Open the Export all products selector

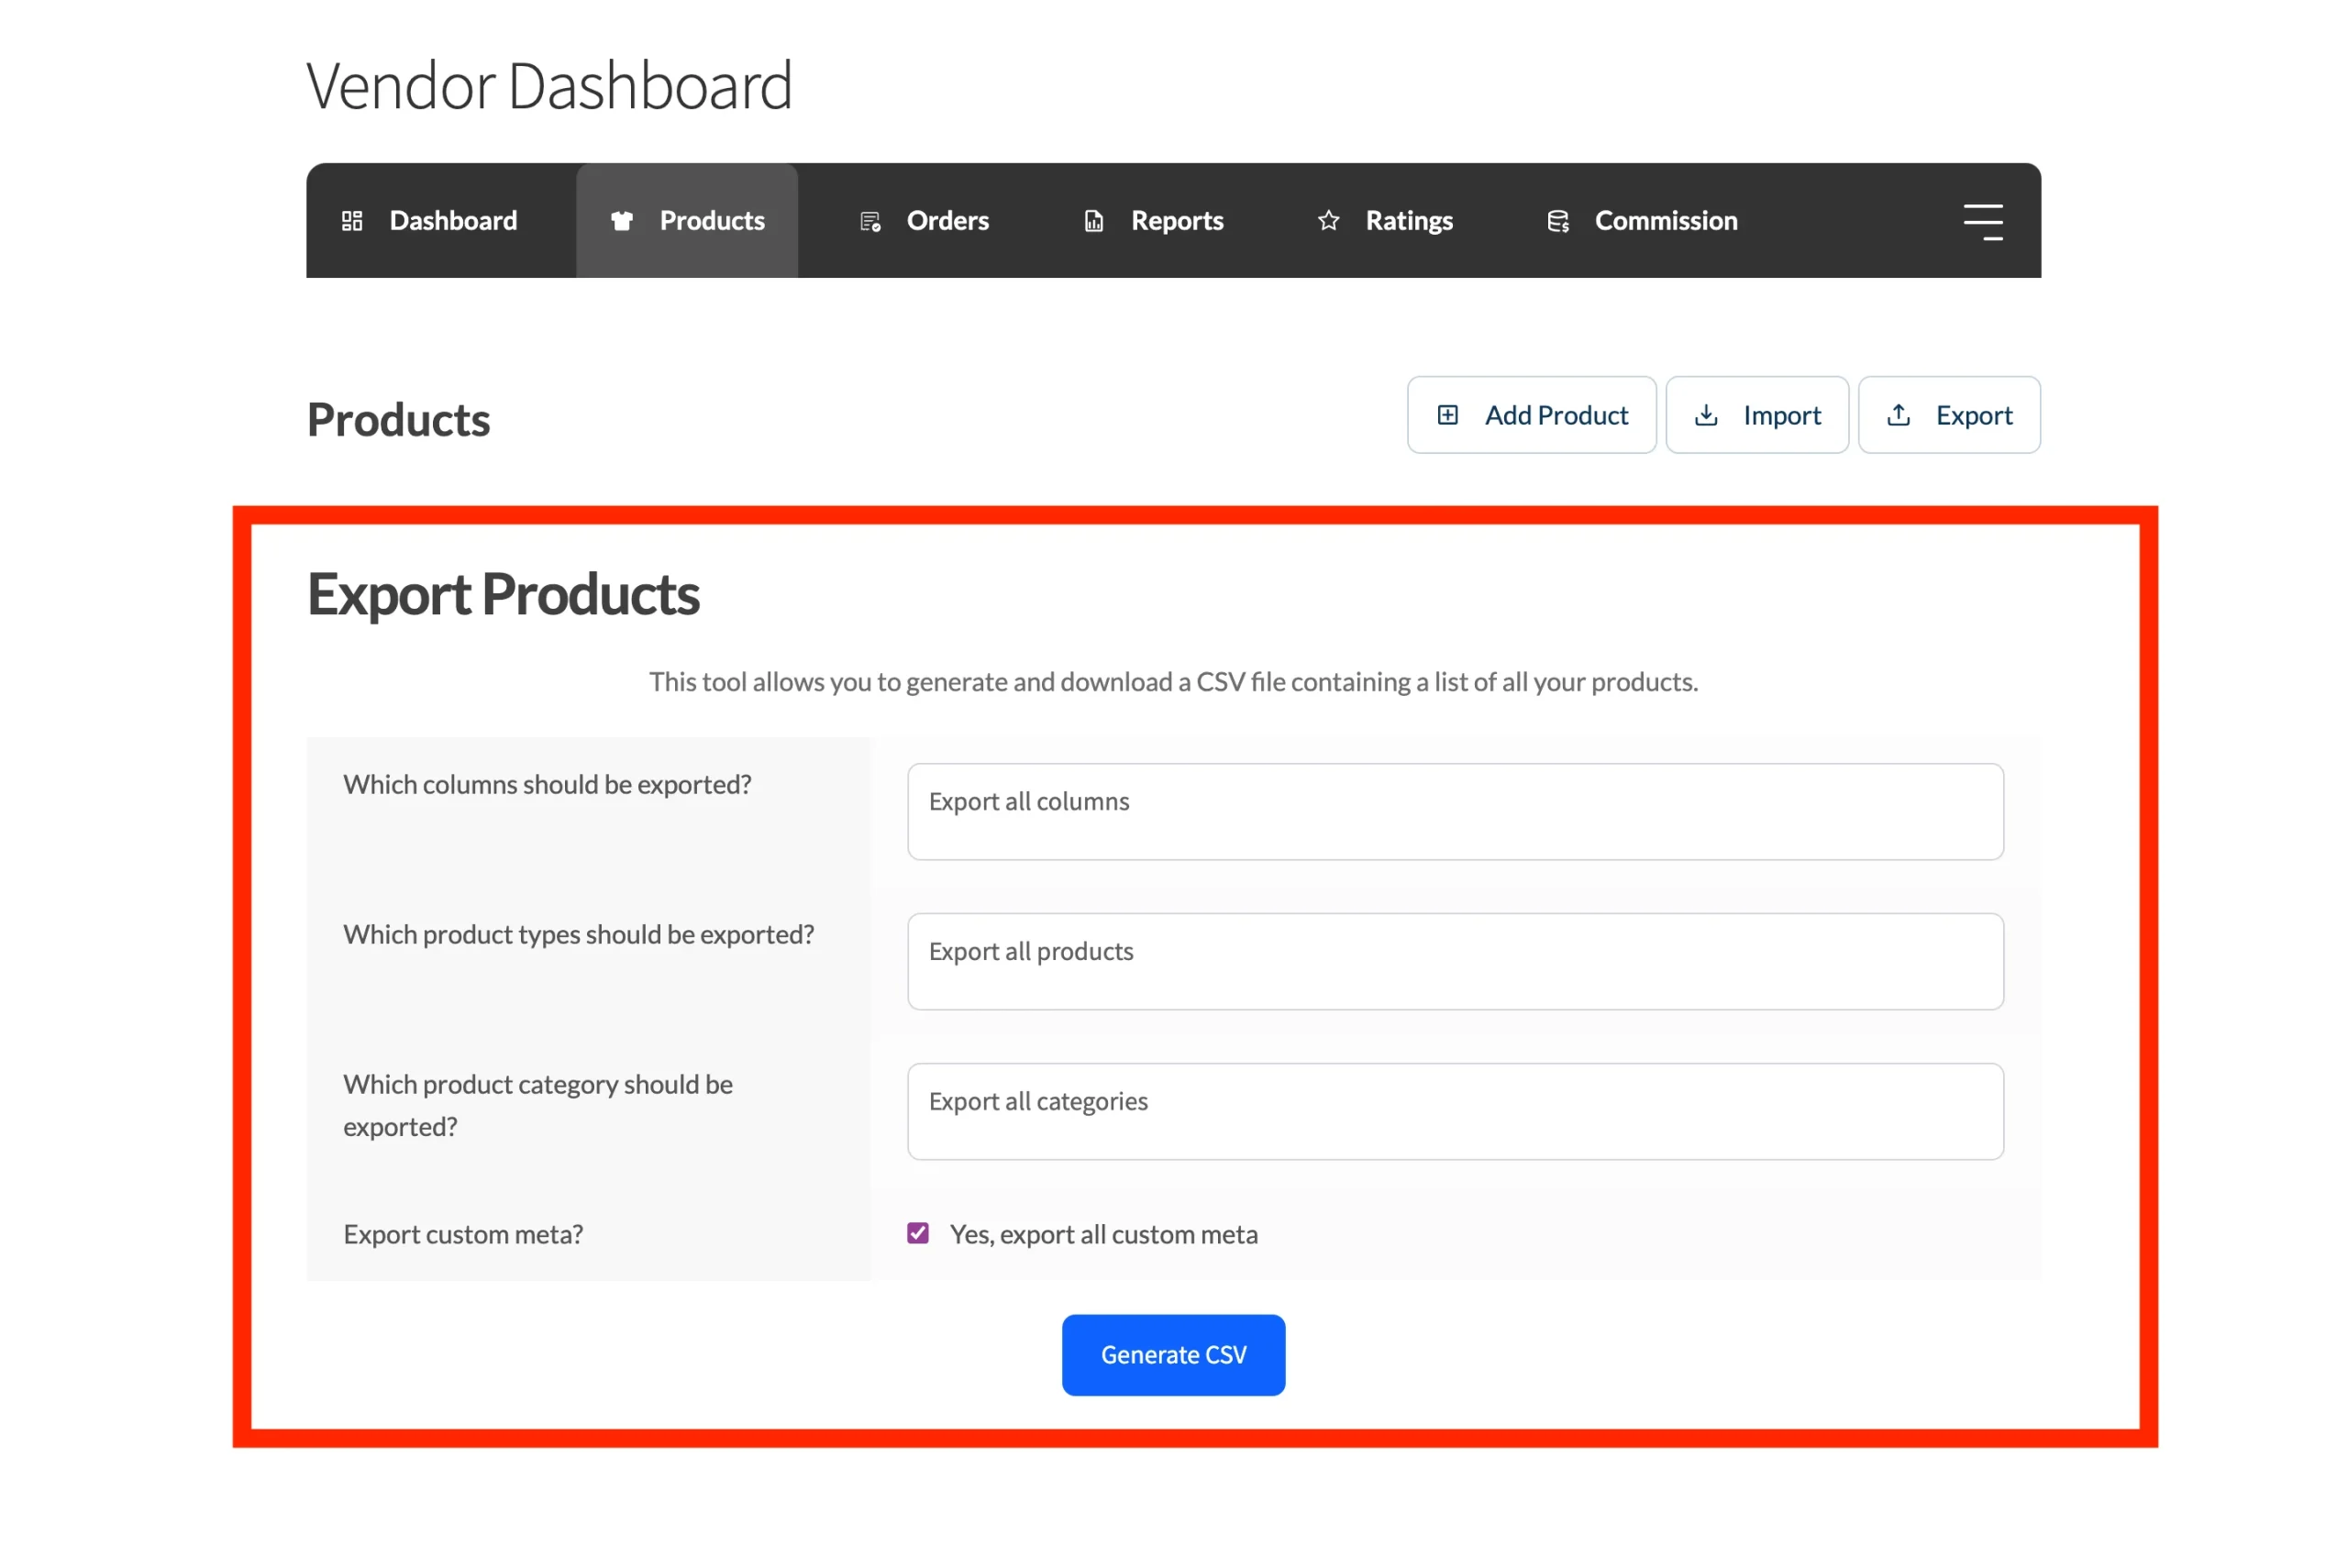coord(1455,962)
